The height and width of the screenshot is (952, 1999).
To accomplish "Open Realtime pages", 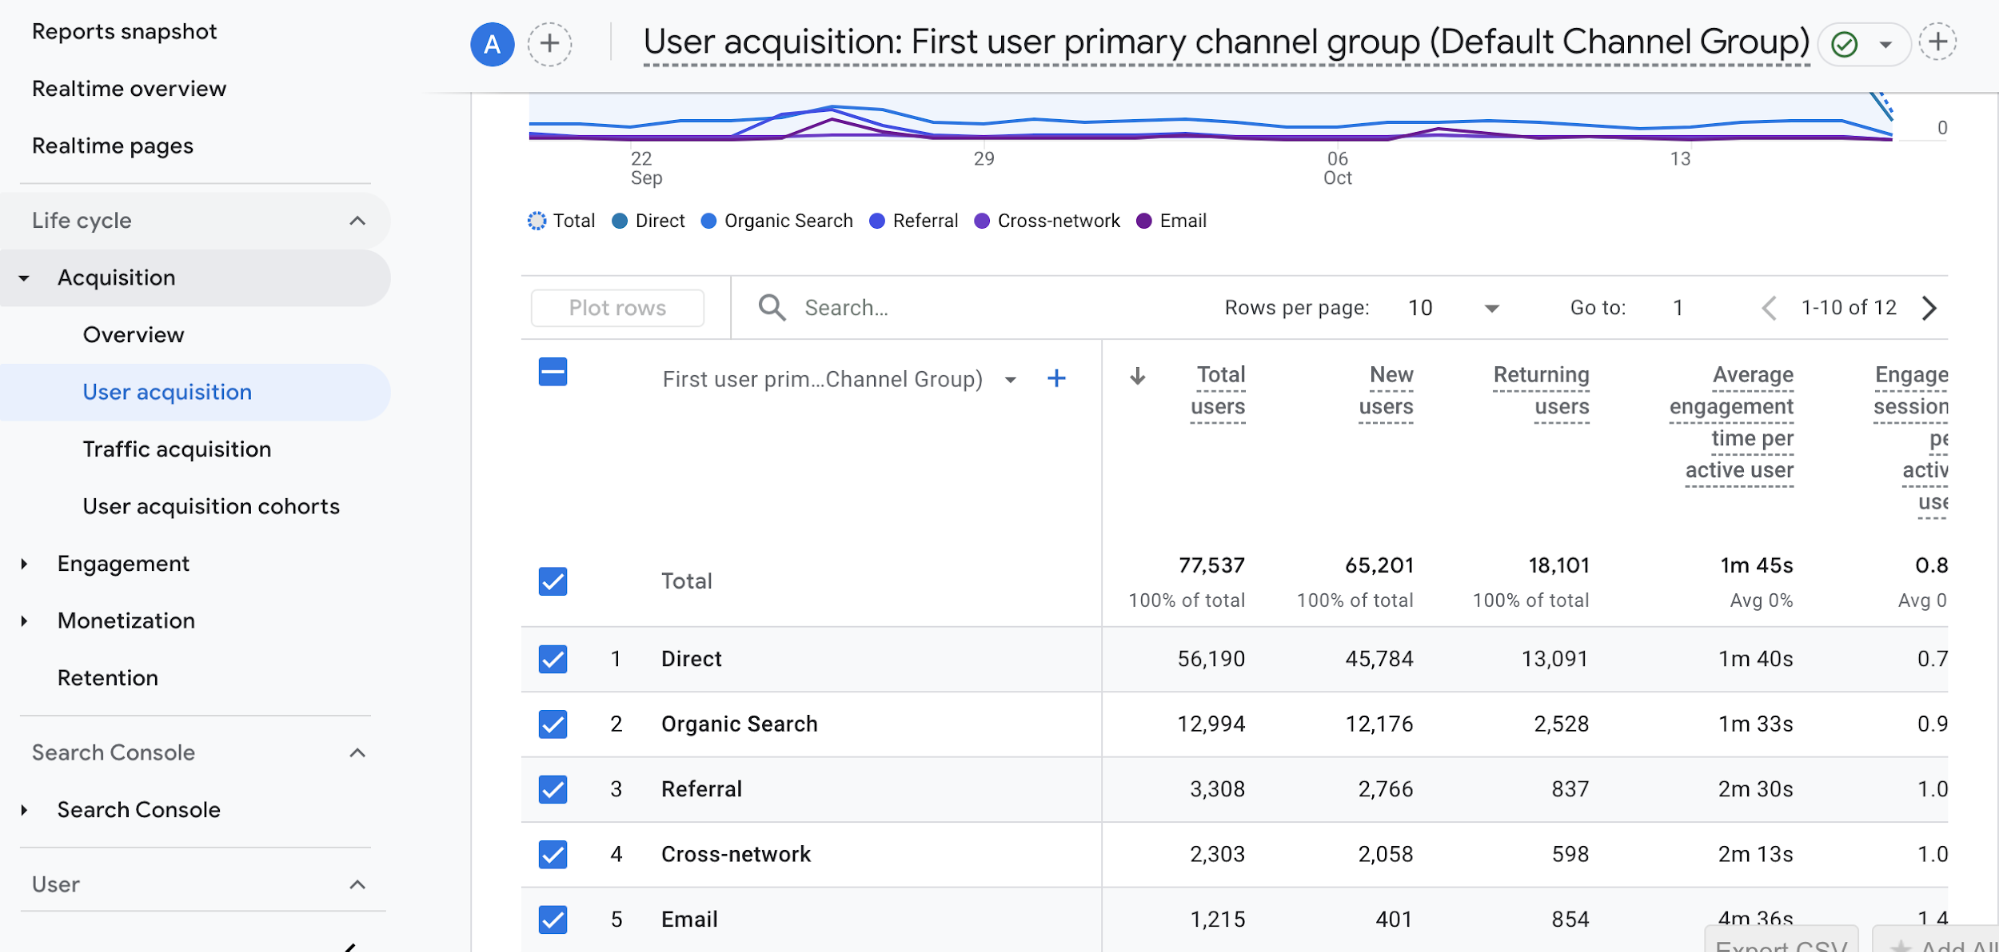I will coord(113,146).
